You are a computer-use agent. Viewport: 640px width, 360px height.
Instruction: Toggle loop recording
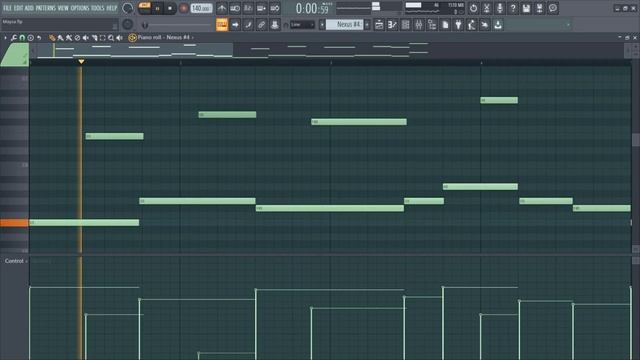[275, 8]
